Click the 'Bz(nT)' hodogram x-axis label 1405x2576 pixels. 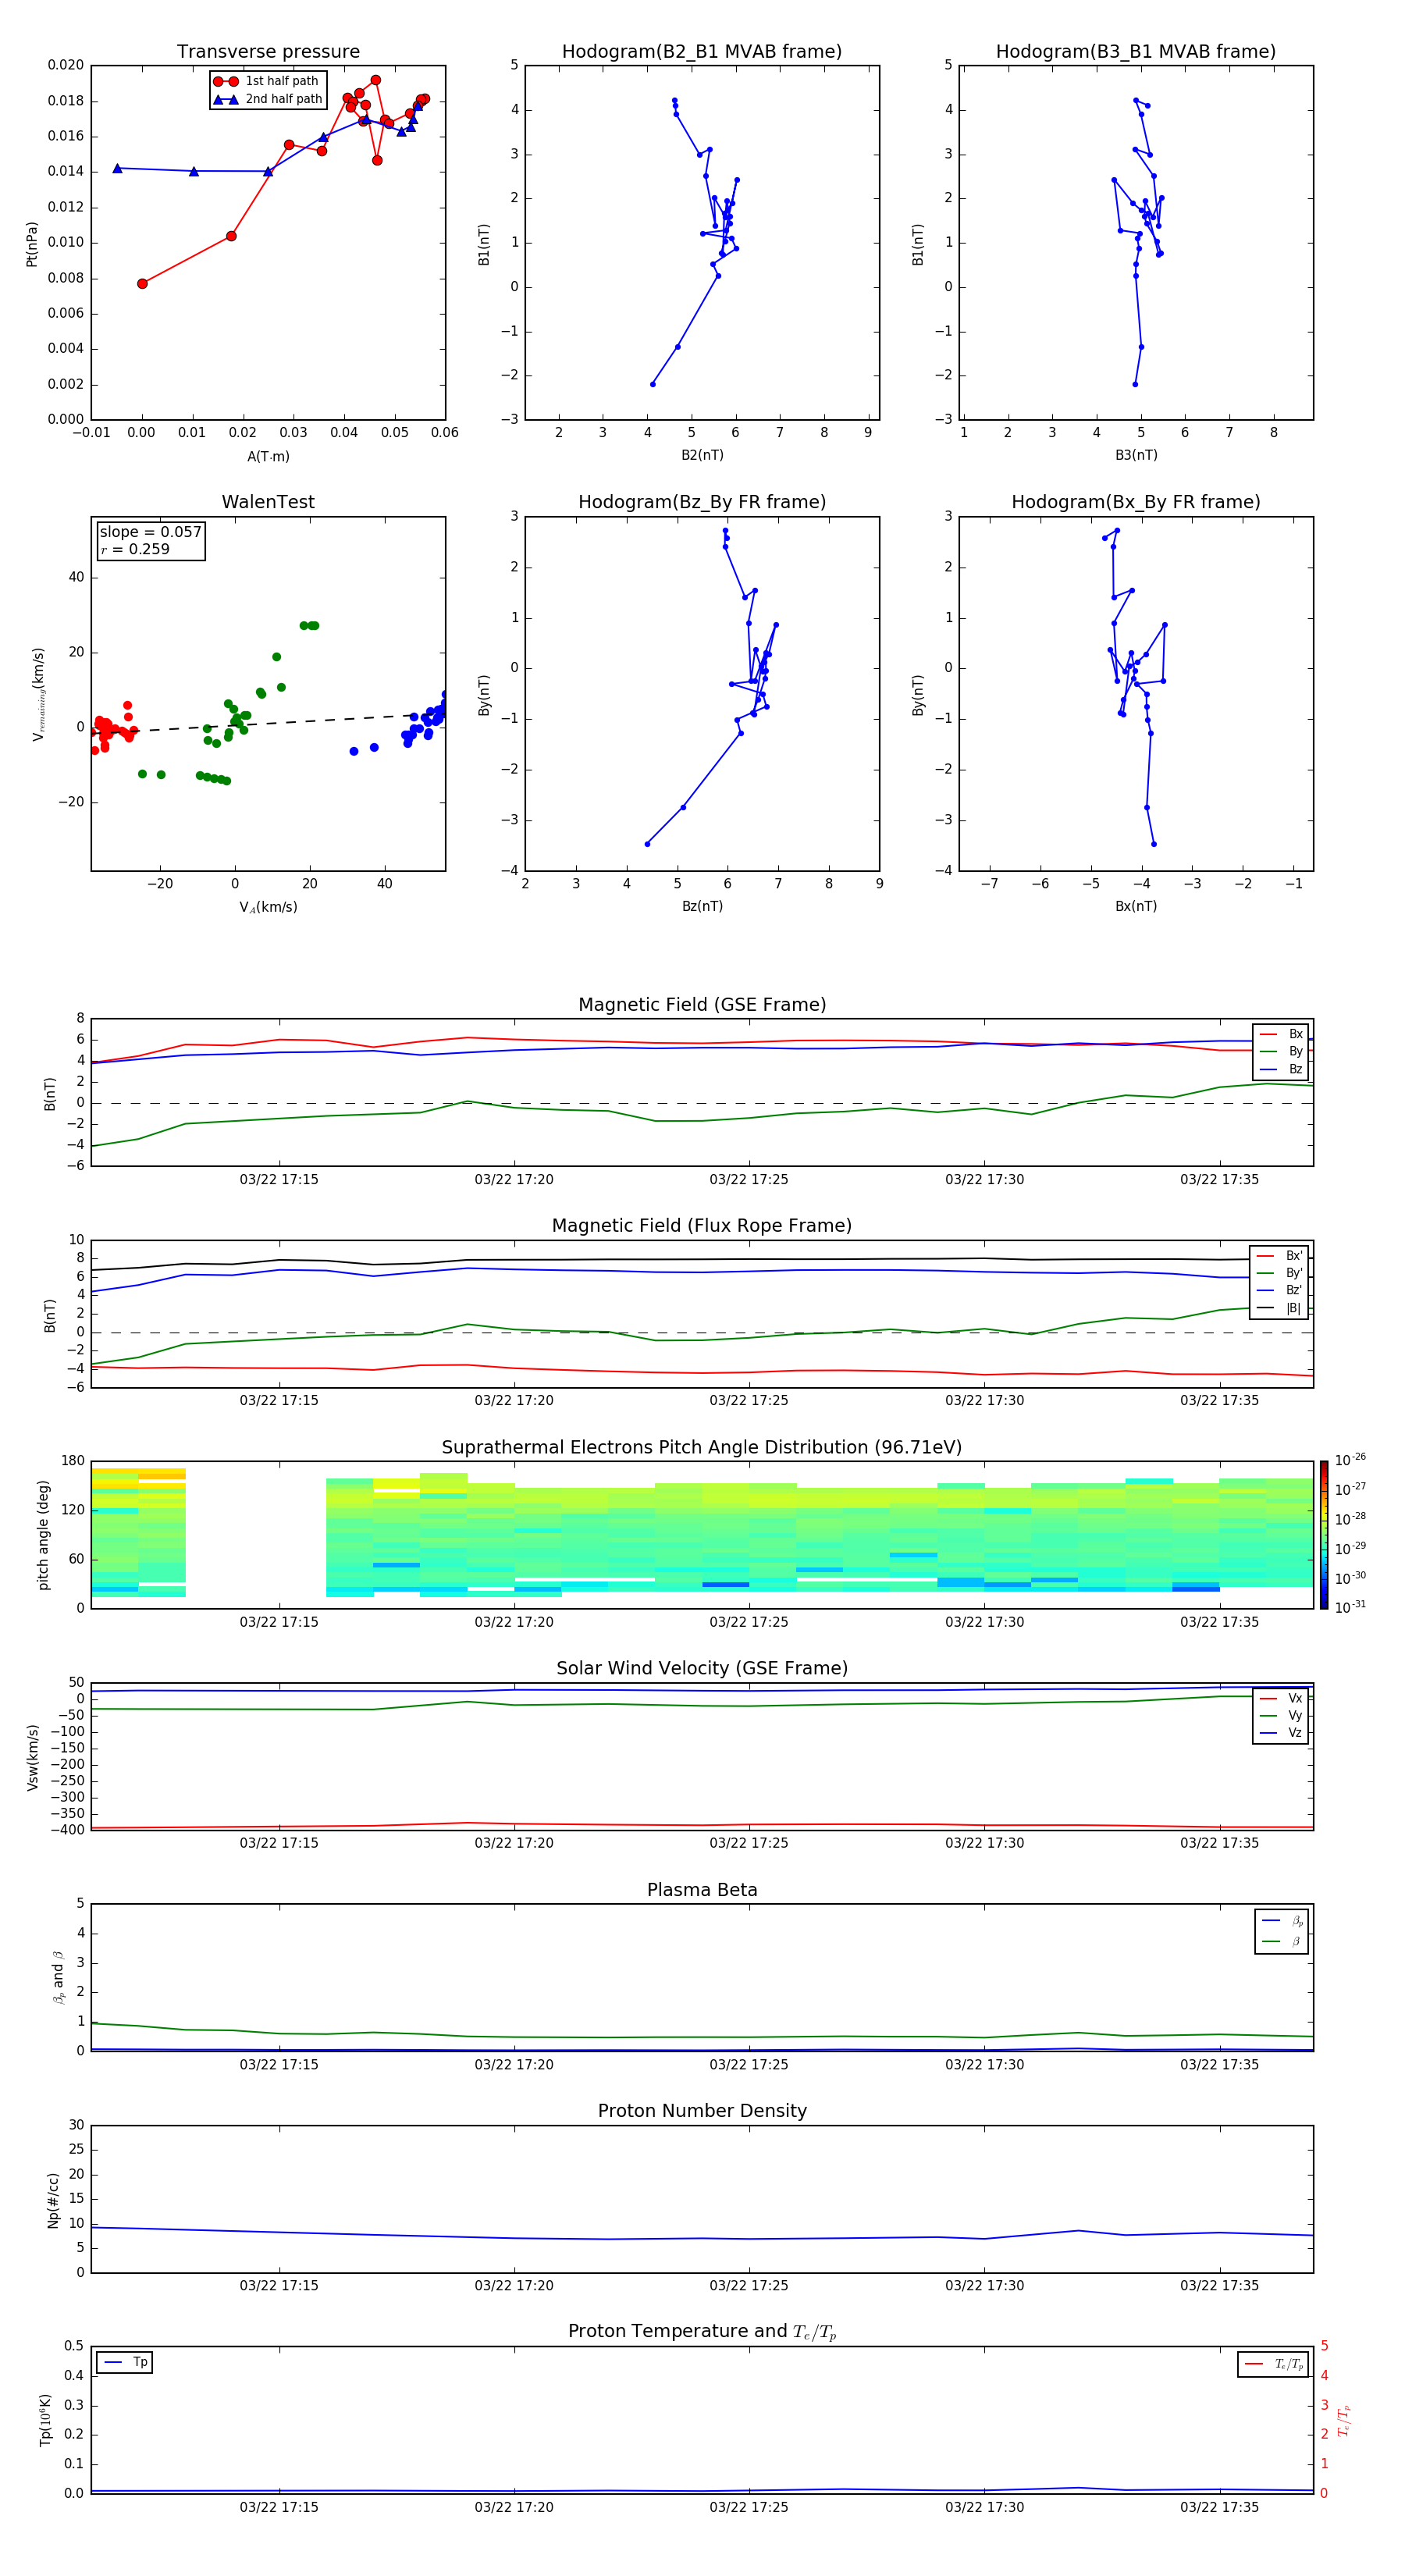tap(702, 906)
